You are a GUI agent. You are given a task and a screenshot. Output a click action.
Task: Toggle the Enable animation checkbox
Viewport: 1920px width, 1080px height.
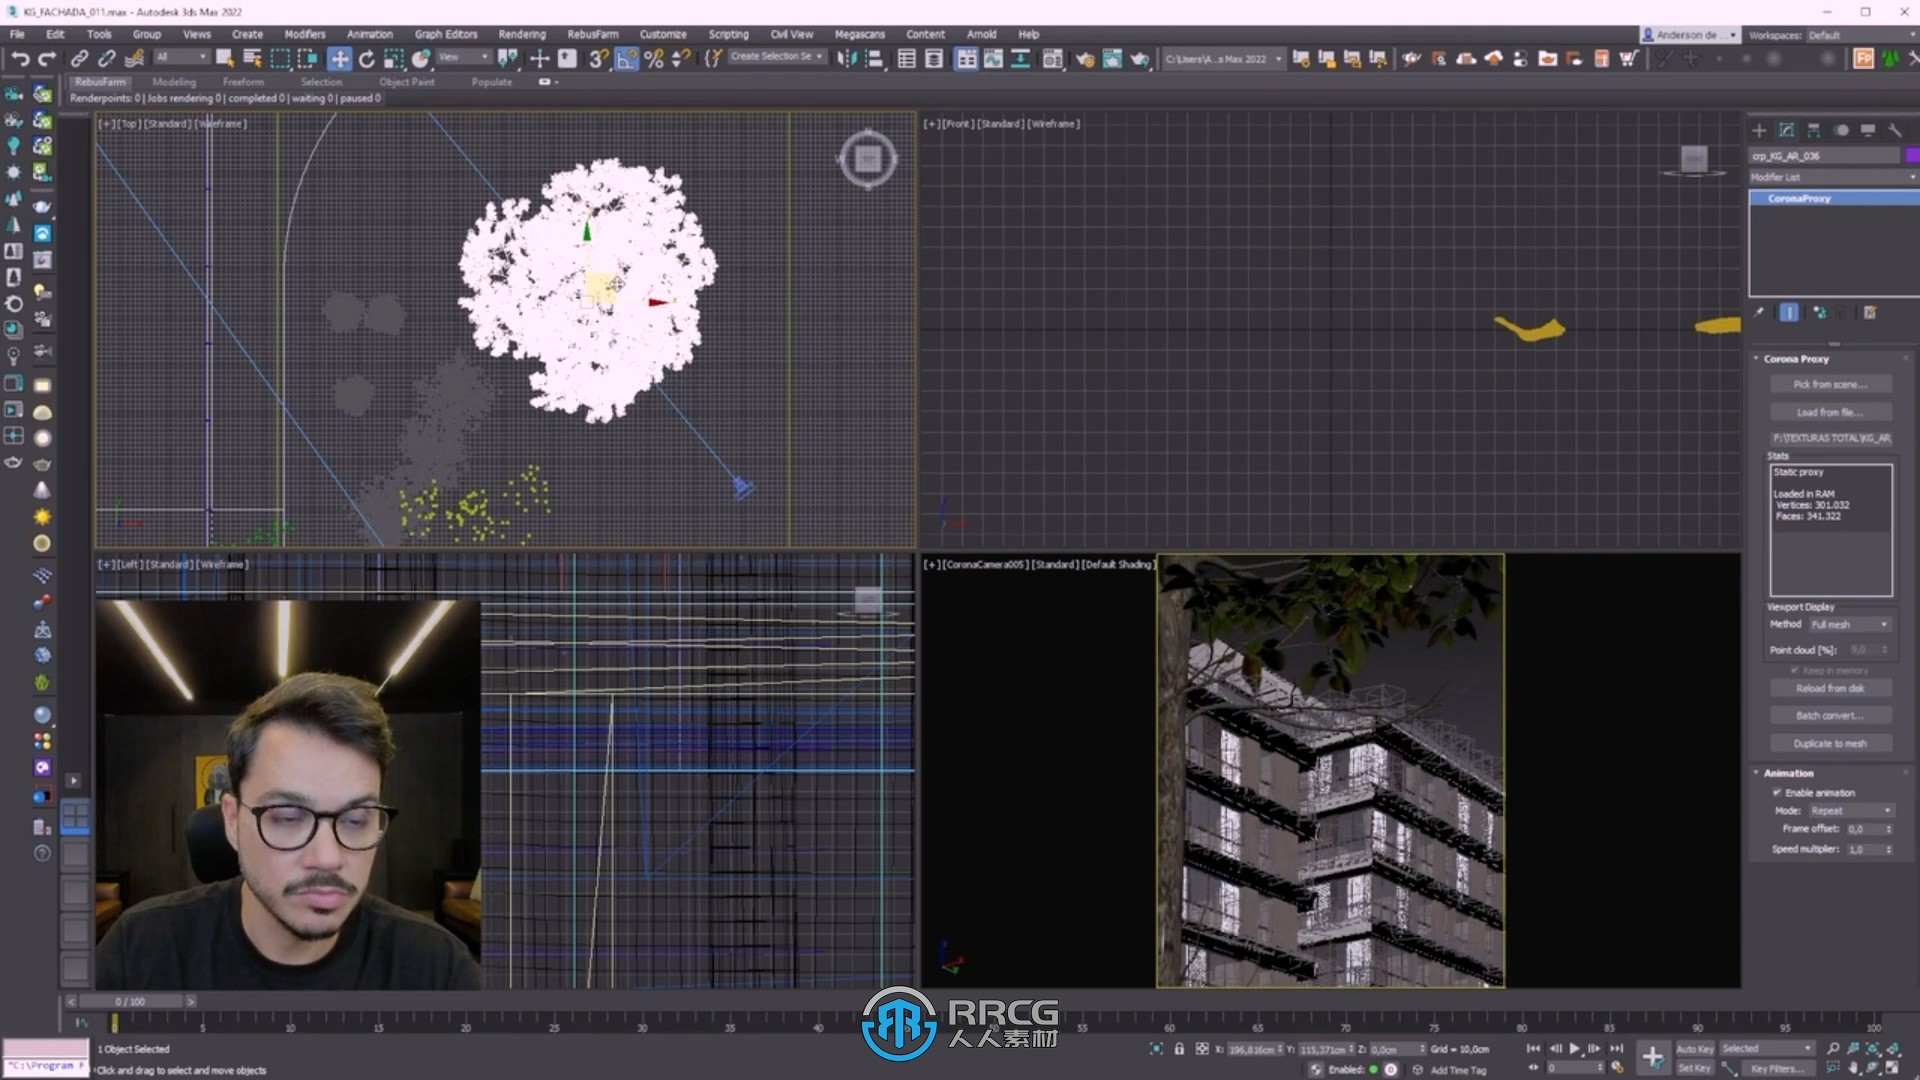pos(1778,792)
